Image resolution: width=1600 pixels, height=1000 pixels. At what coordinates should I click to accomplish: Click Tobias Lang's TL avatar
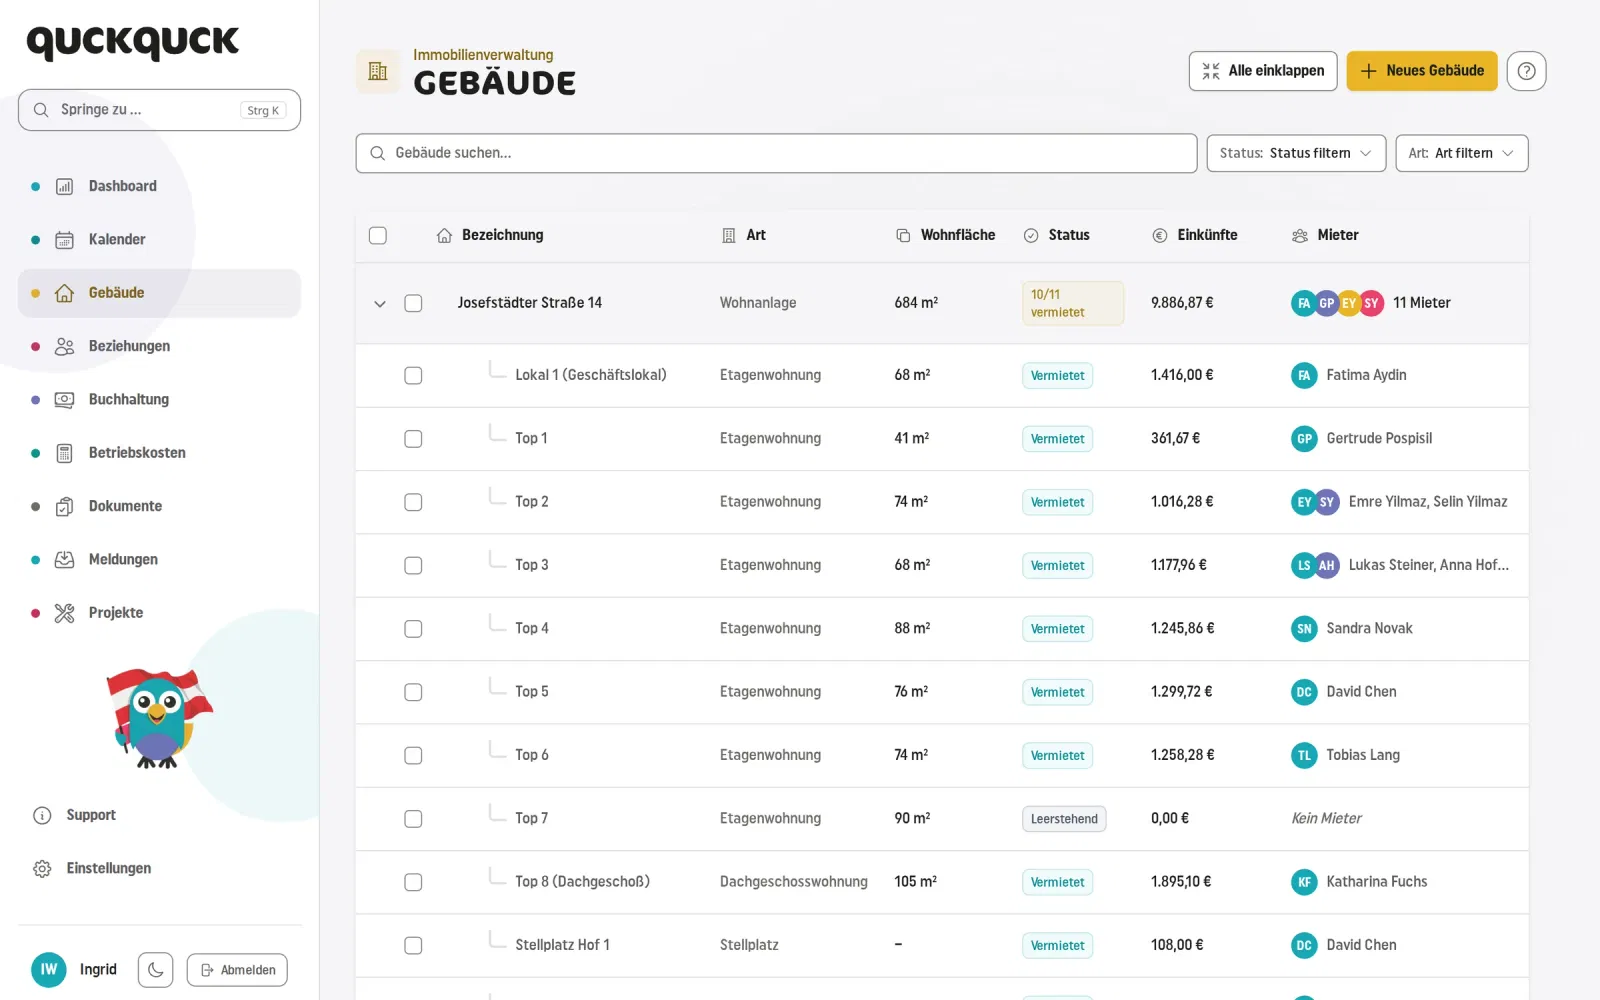[x=1304, y=756]
